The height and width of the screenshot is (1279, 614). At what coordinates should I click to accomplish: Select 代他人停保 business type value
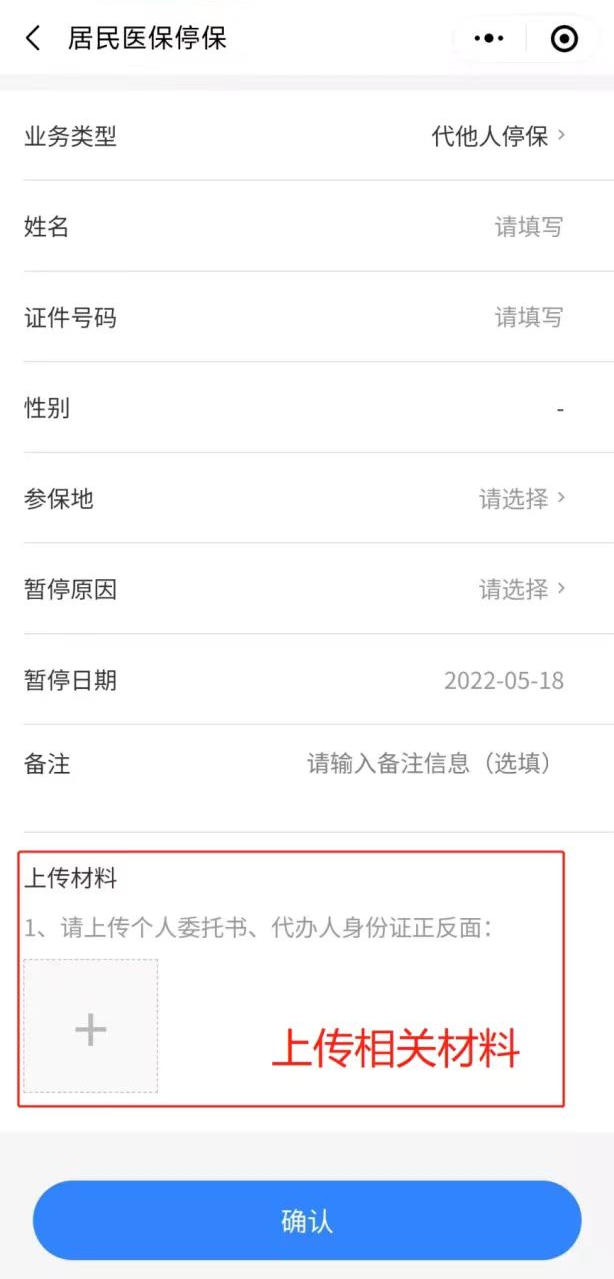tap(490, 136)
